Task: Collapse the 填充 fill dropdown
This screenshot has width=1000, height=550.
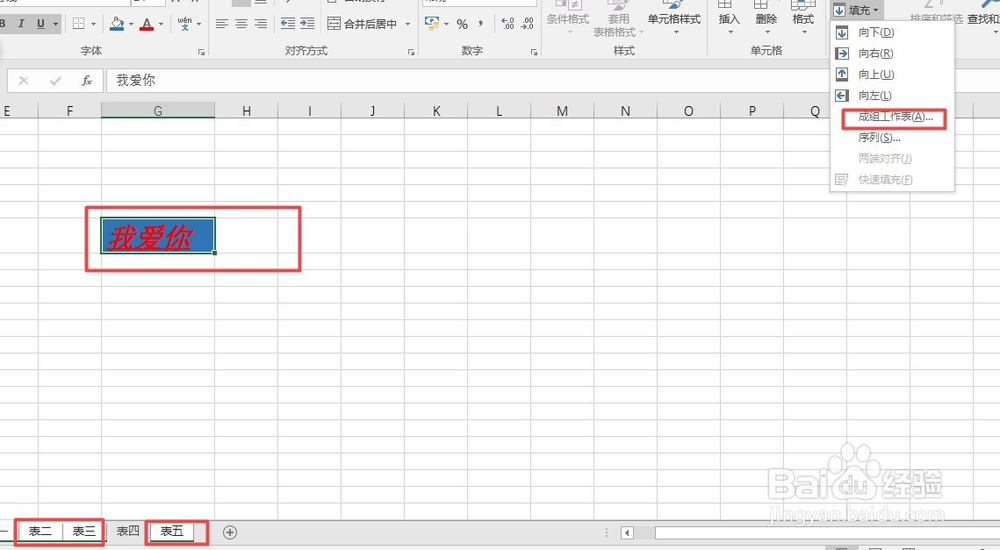Action: tap(857, 10)
